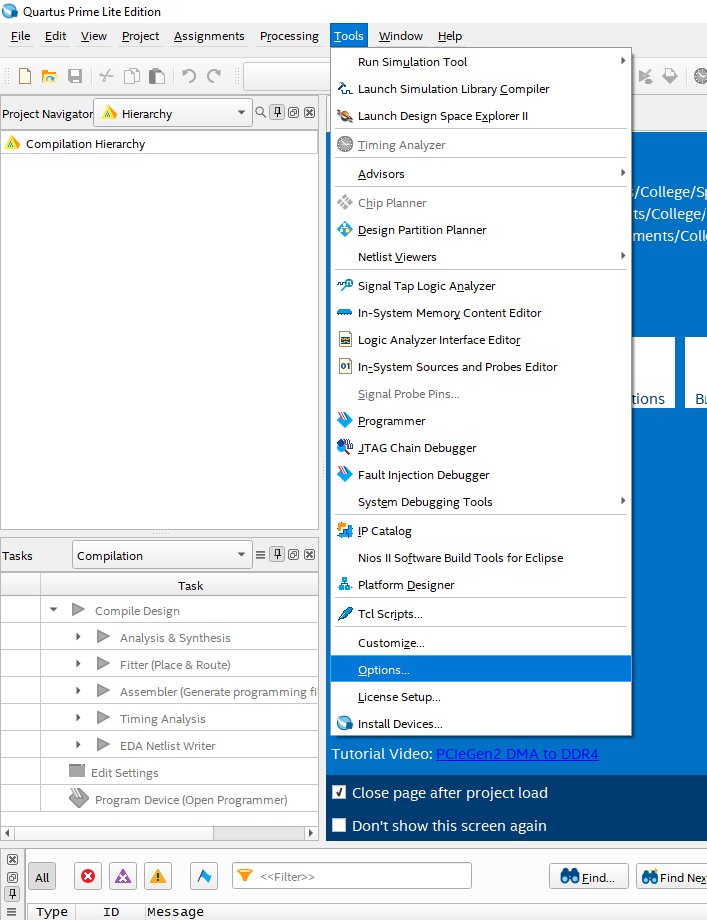Screen dimensions: 707x920
Task: Expand the EDA Netlist Writer task
Action: (78, 745)
